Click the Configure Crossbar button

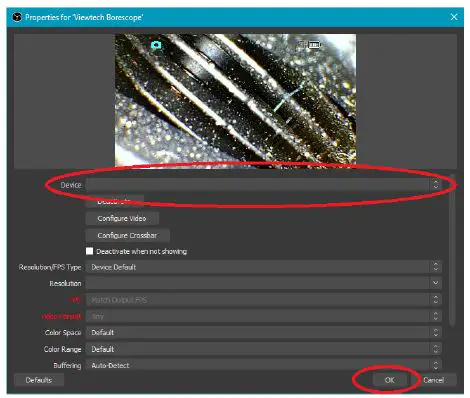[x=127, y=235]
